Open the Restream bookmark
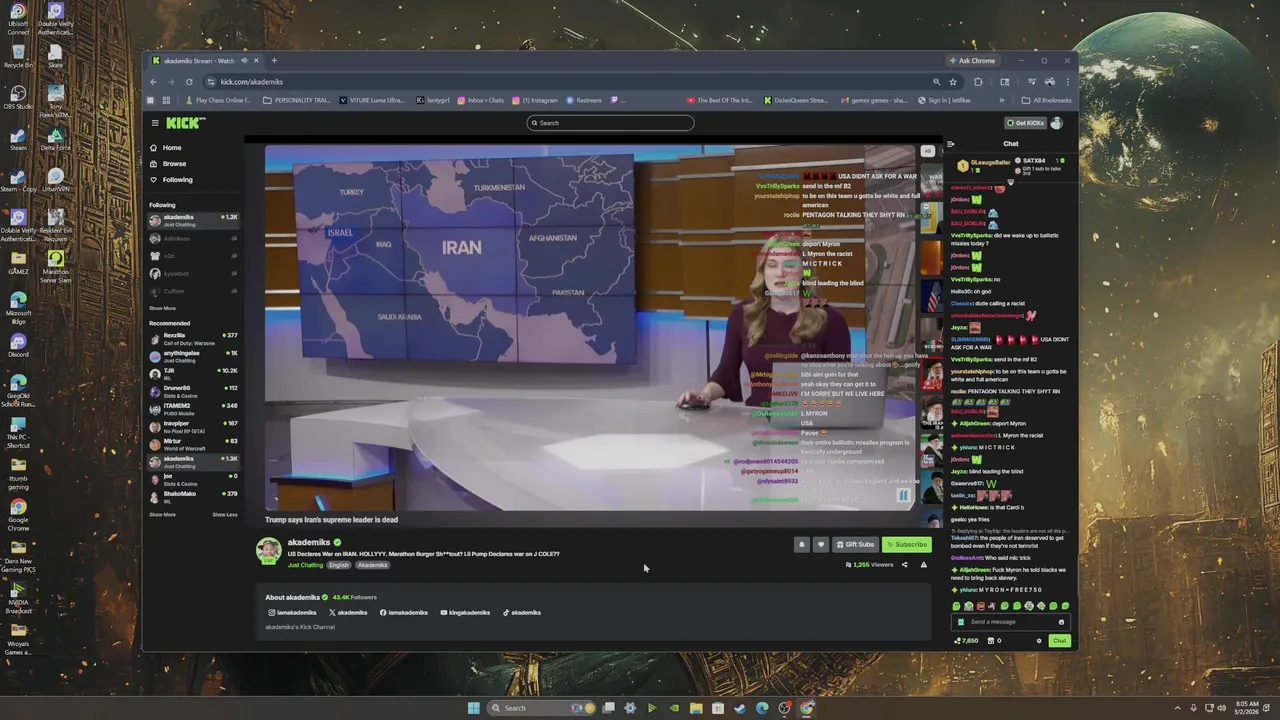The image size is (1280, 720). (x=584, y=100)
